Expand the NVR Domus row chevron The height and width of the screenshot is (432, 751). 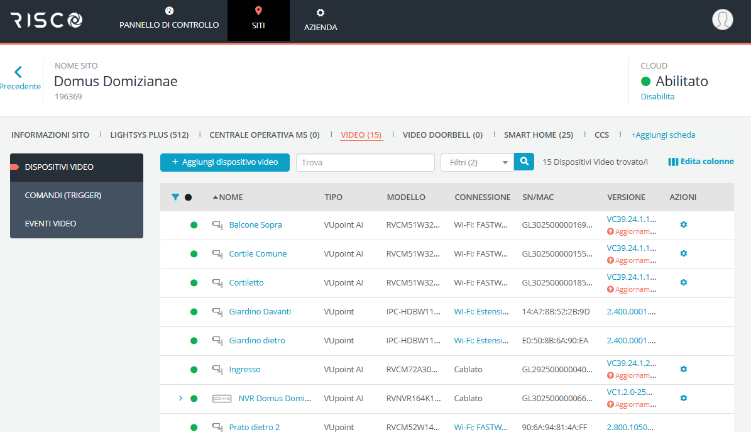pos(180,398)
